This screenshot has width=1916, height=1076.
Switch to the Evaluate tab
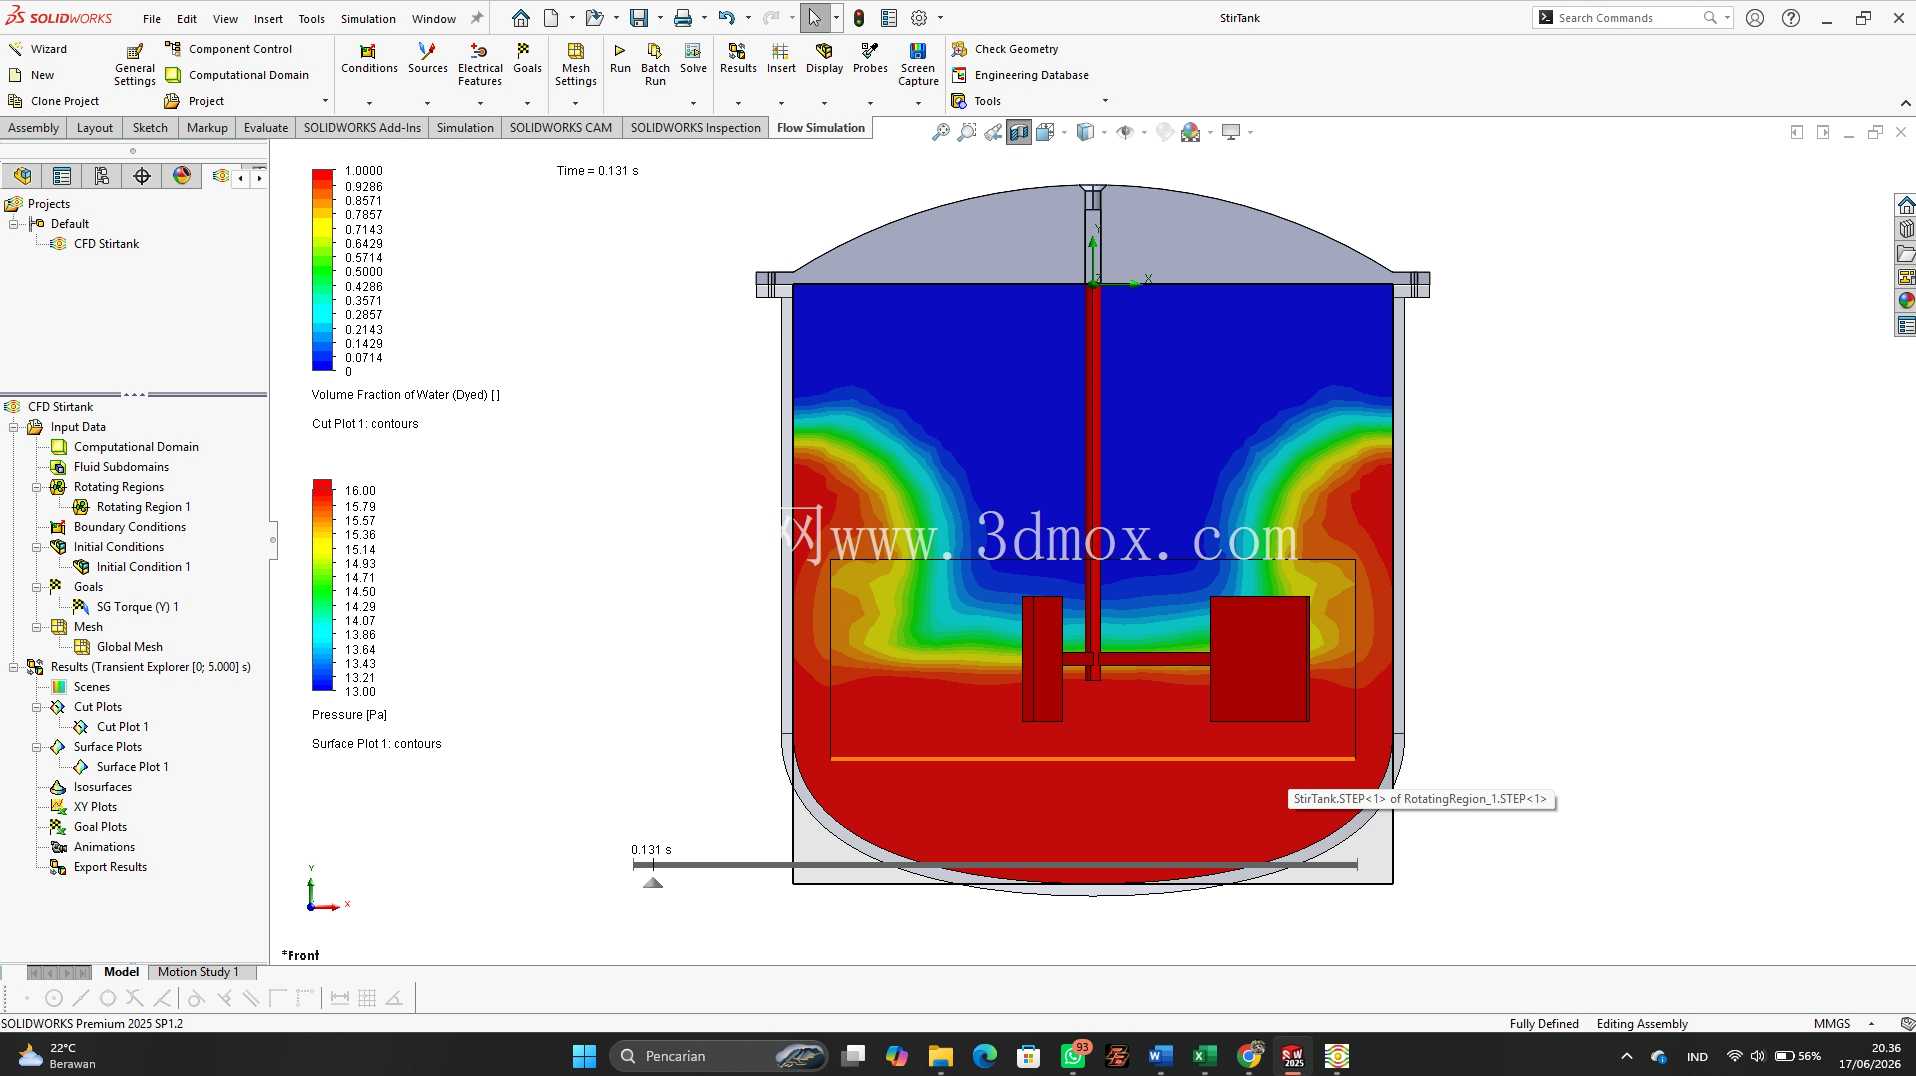(266, 128)
